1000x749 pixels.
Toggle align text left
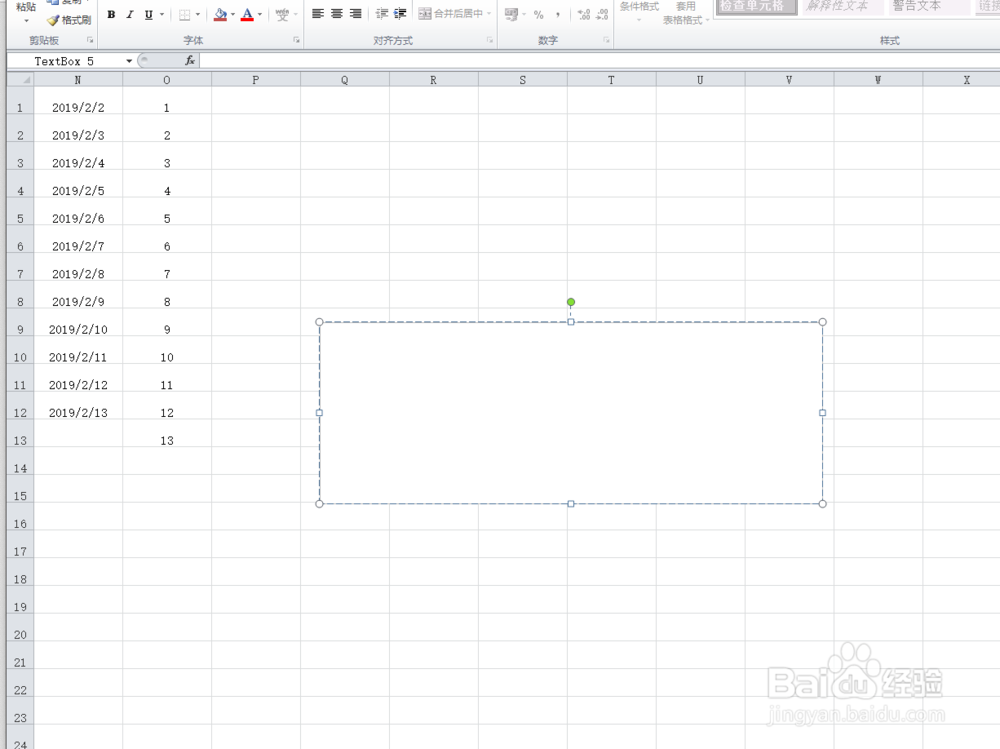318,13
